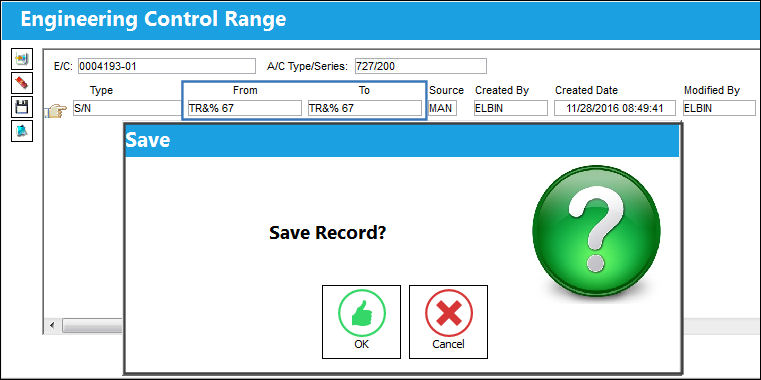Click the exit door icon in the side toolbar

point(22,131)
